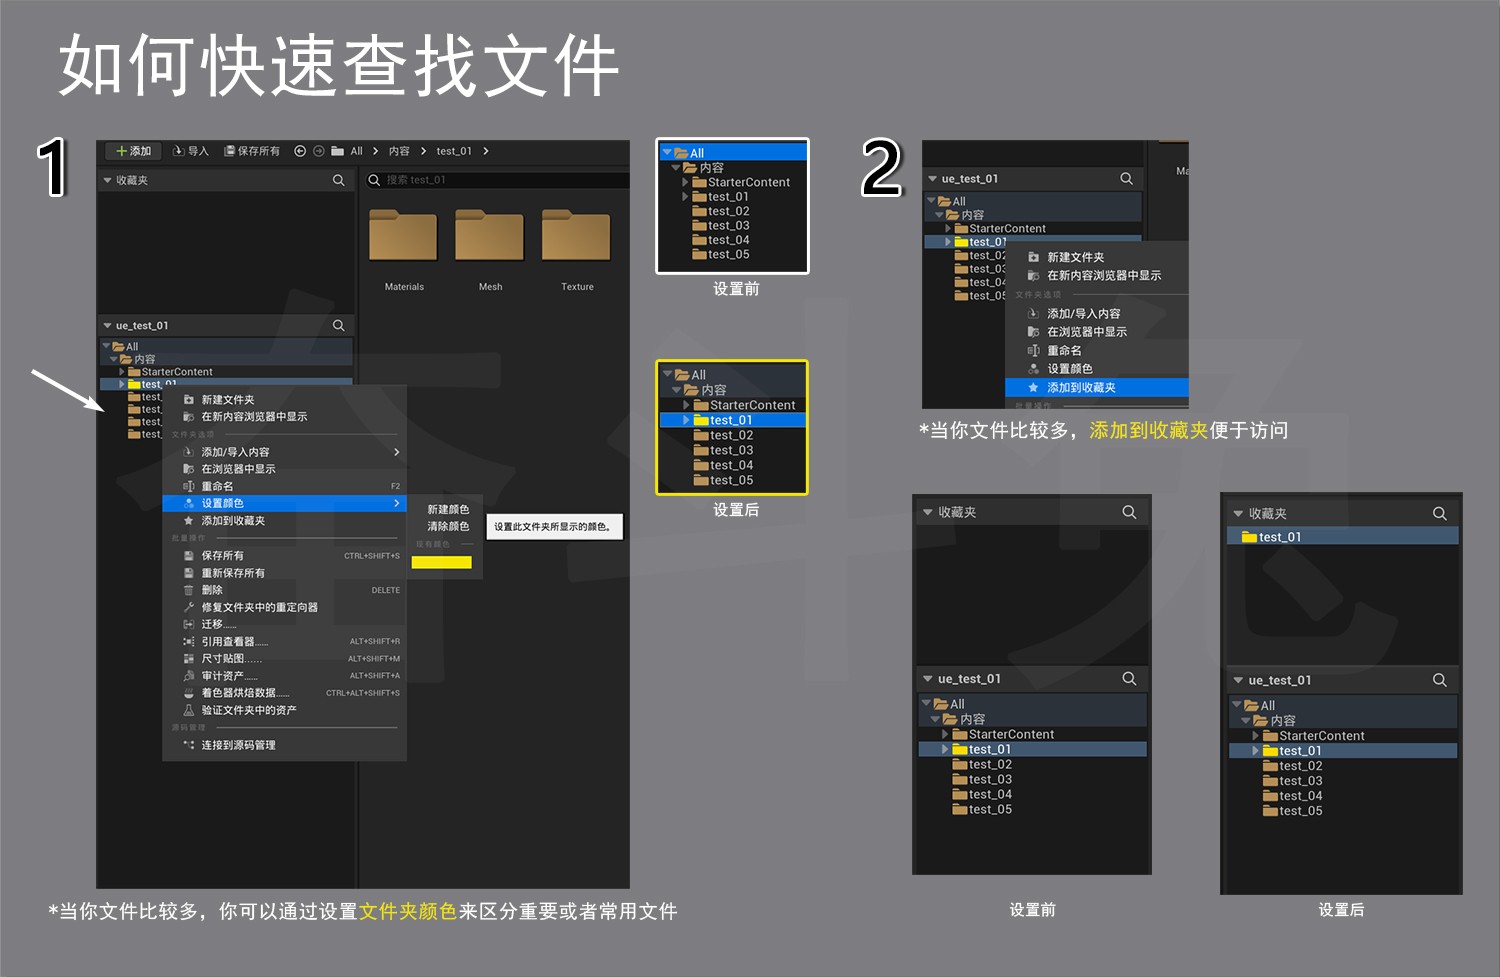Expand the chevron after All in the breadcrumb
The height and width of the screenshot is (977, 1500).
[x=376, y=151]
